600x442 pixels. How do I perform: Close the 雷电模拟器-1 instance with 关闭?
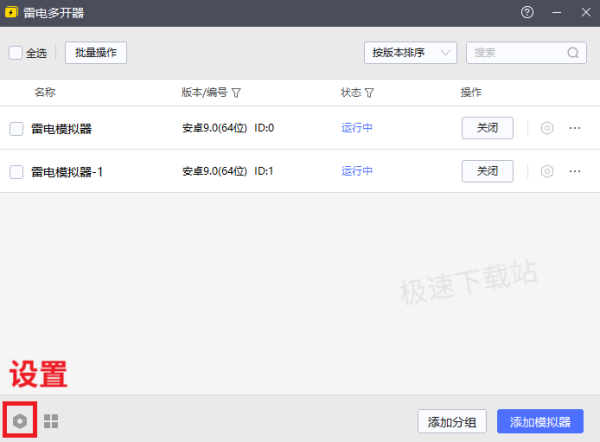pyautogui.click(x=487, y=171)
